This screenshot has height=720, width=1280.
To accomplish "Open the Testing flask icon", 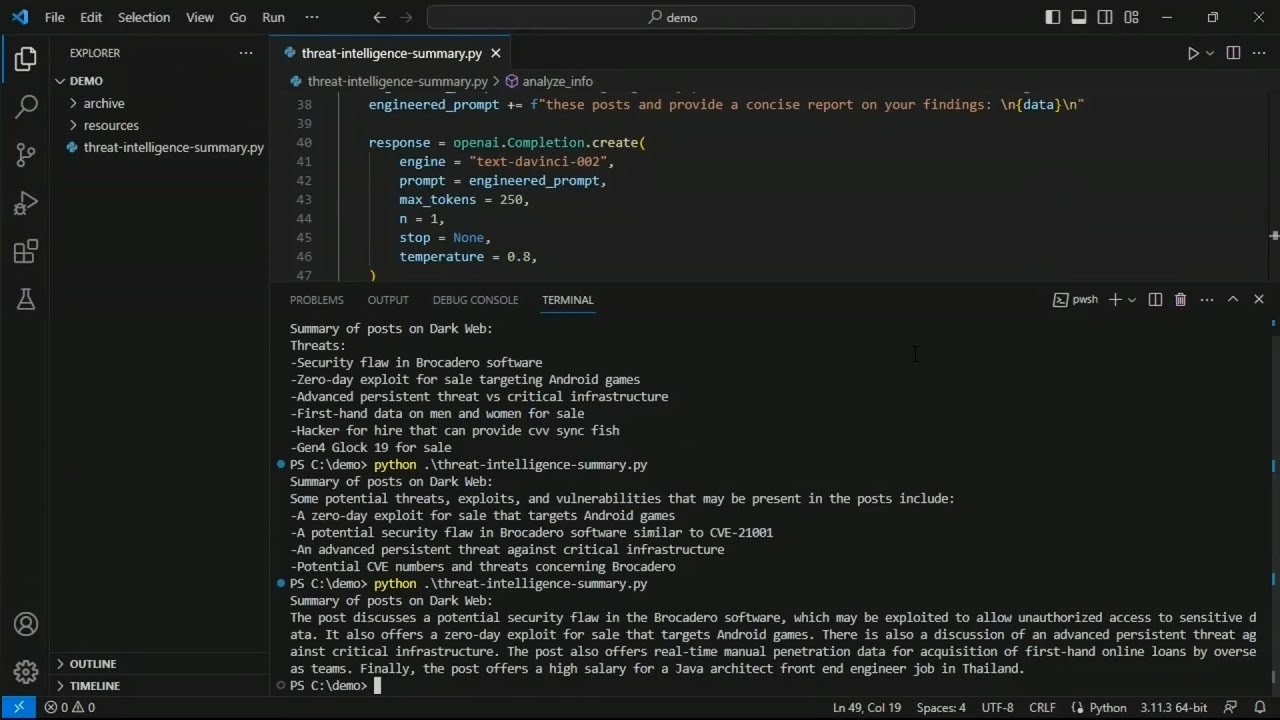I will click(26, 299).
